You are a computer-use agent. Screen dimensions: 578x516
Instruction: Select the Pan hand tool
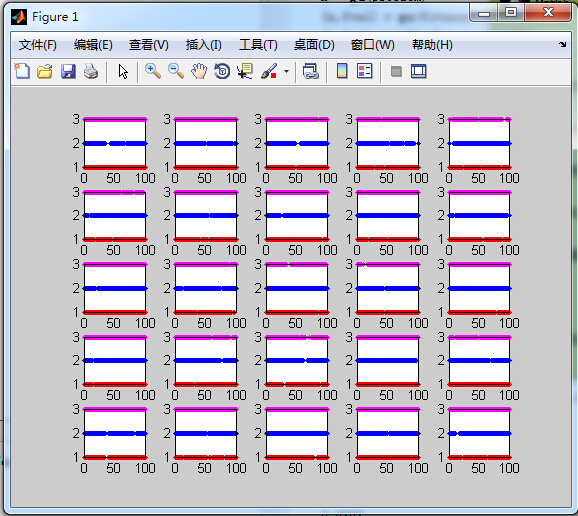(199, 71)
